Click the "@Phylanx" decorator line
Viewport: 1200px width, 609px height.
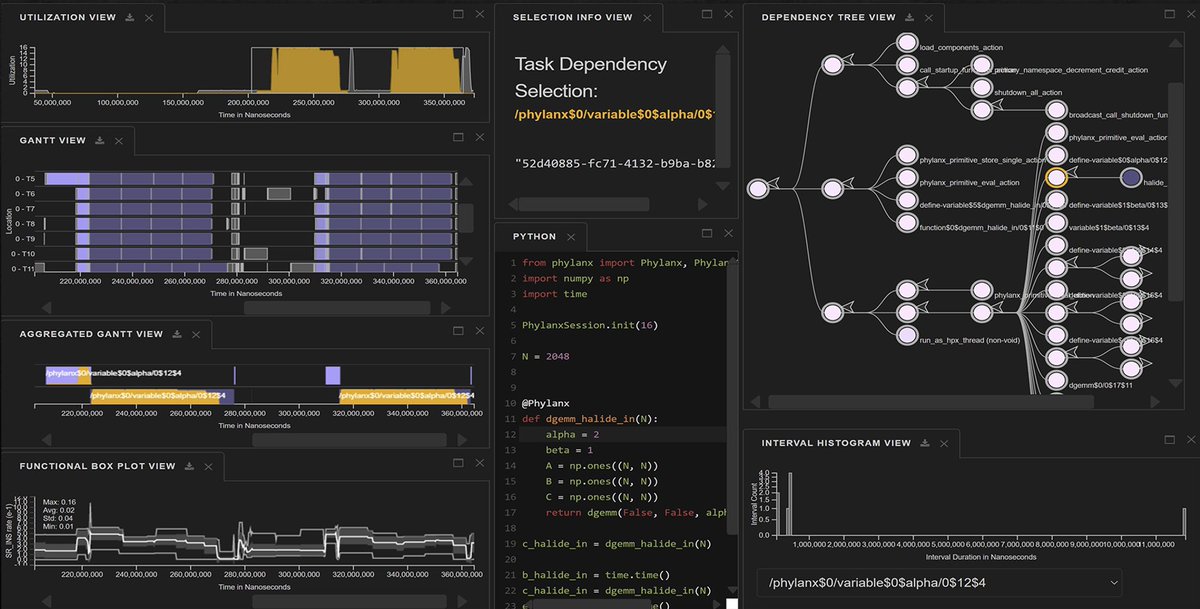tap(546, 403)
